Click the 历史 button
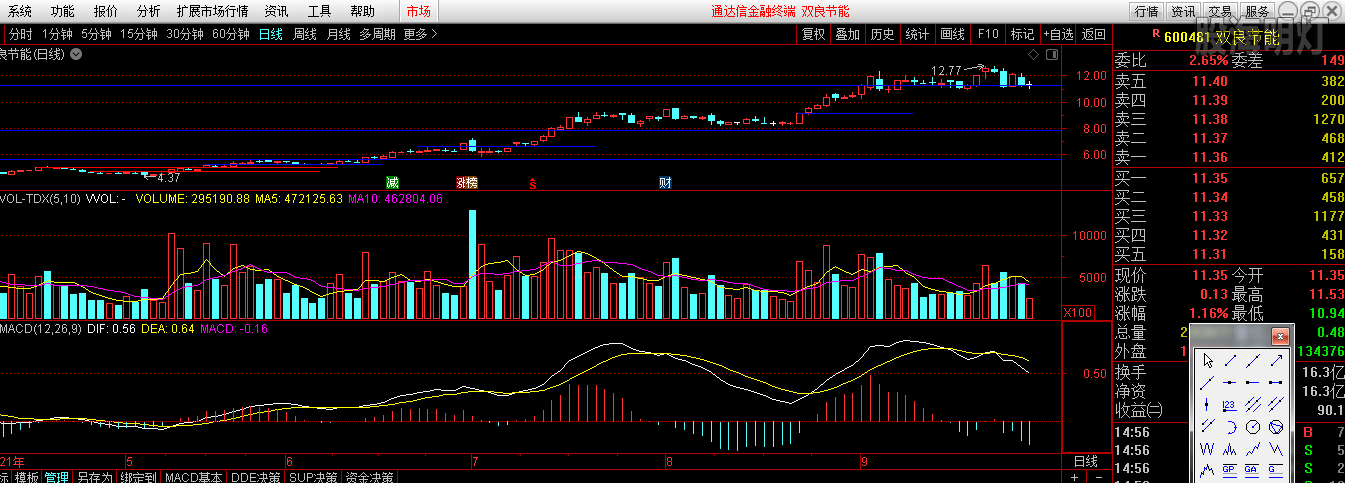 click(x=882, y=34)
